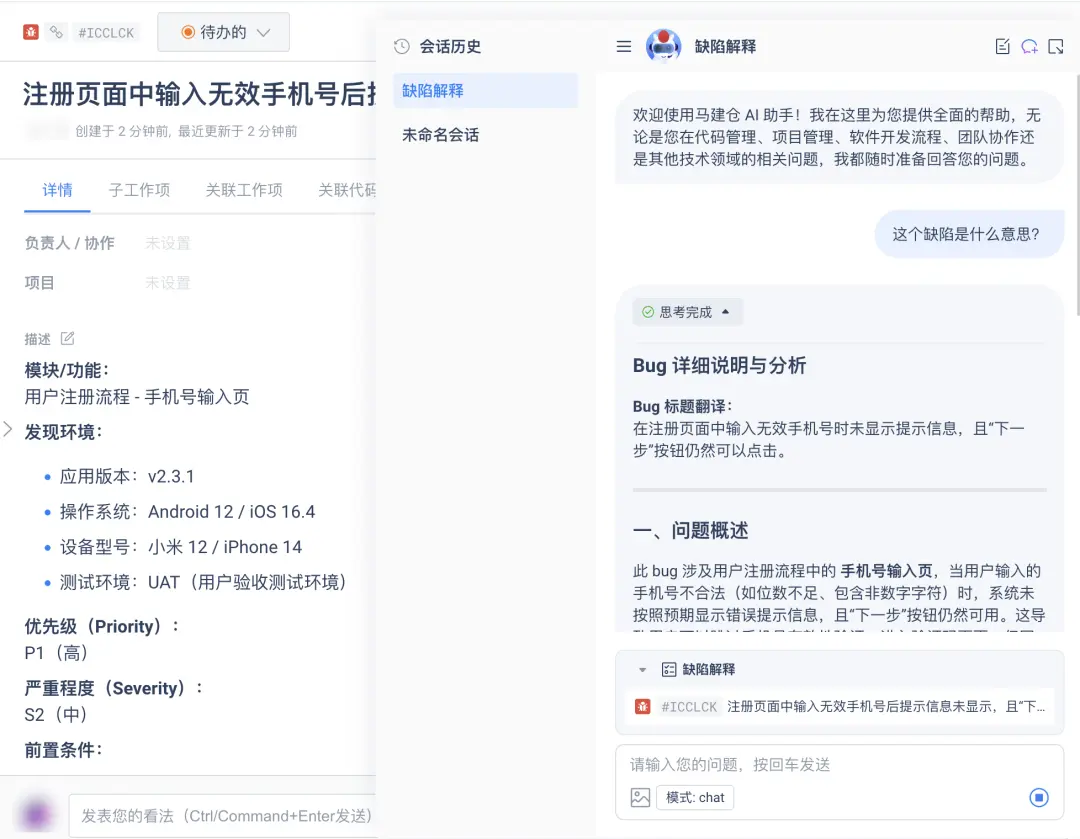This screenshot has width=1080, height=839.
Task: Switch to the 关联工作项 tab
Action: (x=244, y=190)
